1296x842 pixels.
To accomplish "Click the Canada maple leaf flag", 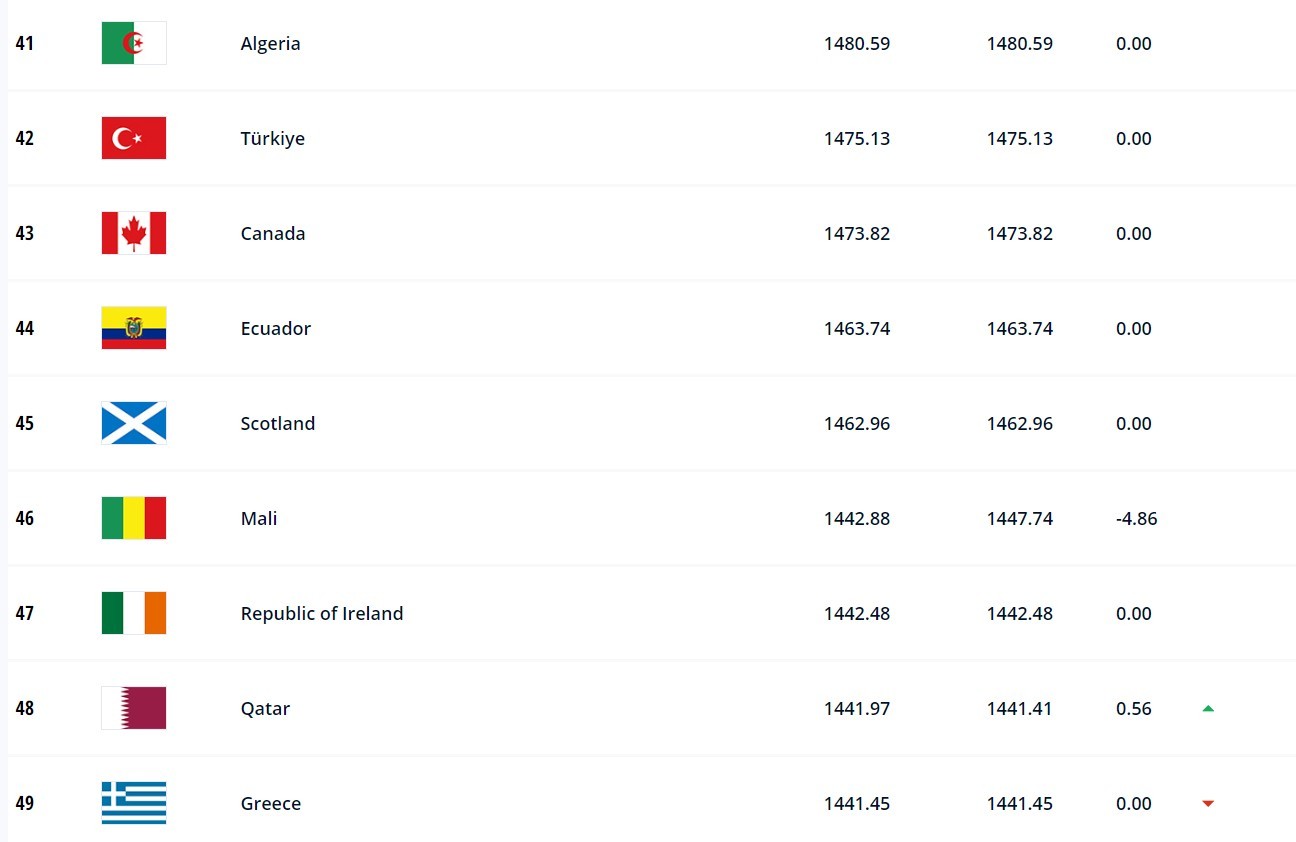I will (x=134, y=233).
